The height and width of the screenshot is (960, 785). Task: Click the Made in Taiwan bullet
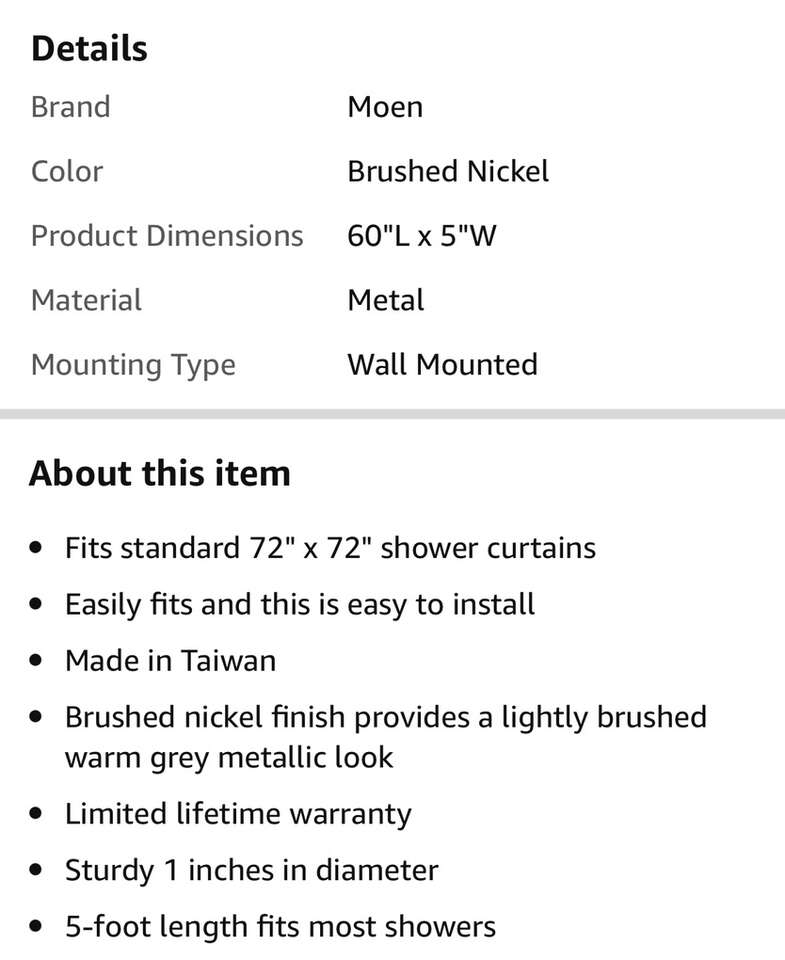point(170,661)
